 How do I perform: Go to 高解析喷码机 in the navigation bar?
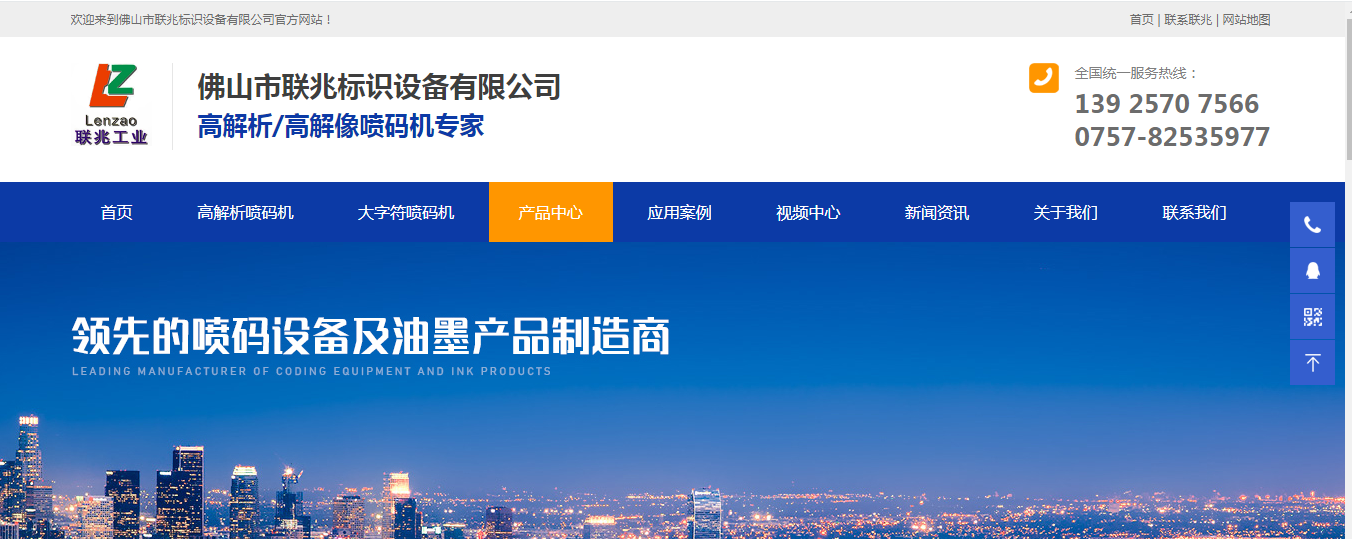[245, 212]
